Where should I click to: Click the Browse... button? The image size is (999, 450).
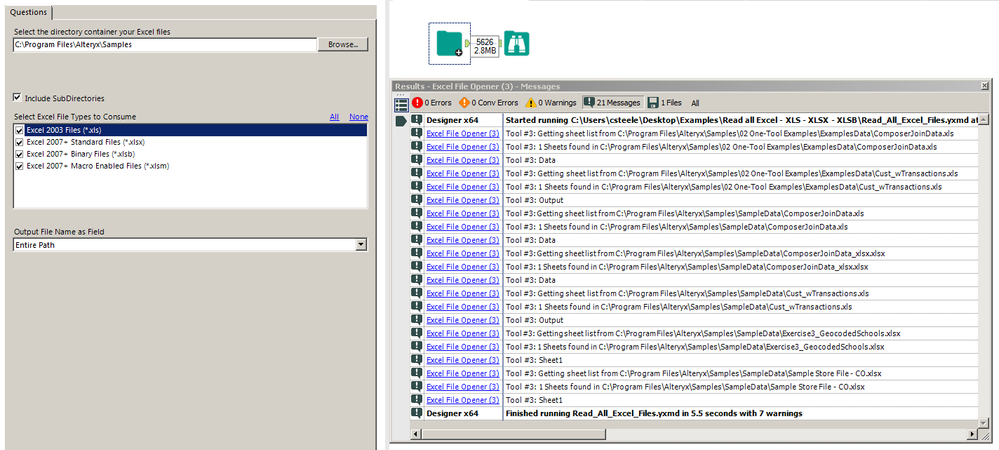pos(343,45)
